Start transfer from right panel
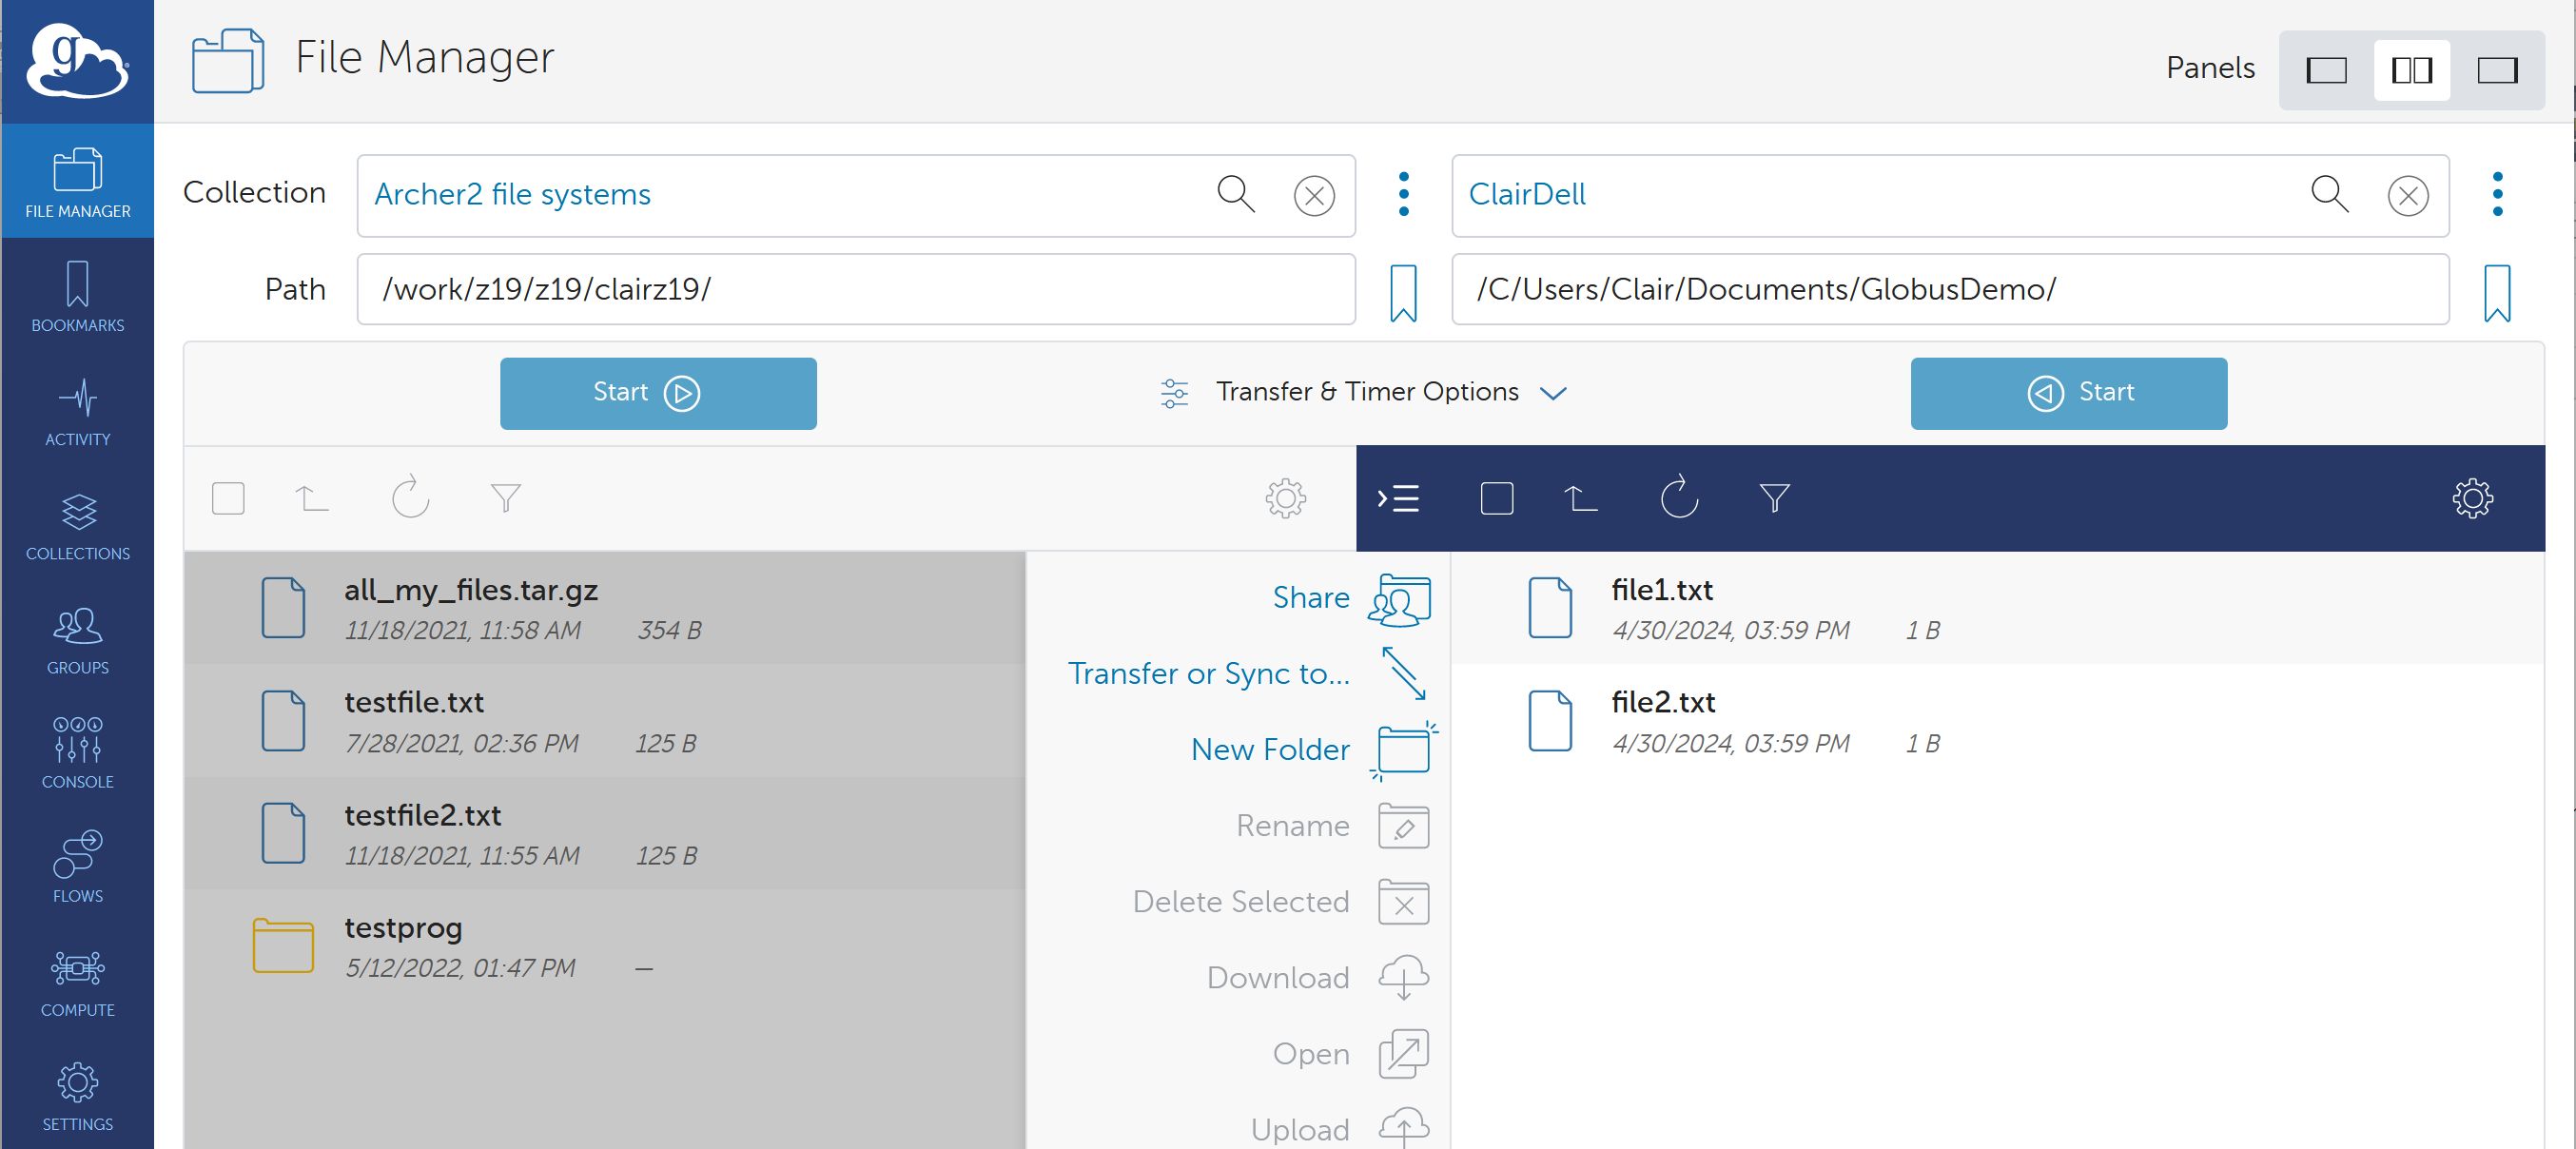The width and height of the screenshot is (2576, 1149). tap(2068, 393)
